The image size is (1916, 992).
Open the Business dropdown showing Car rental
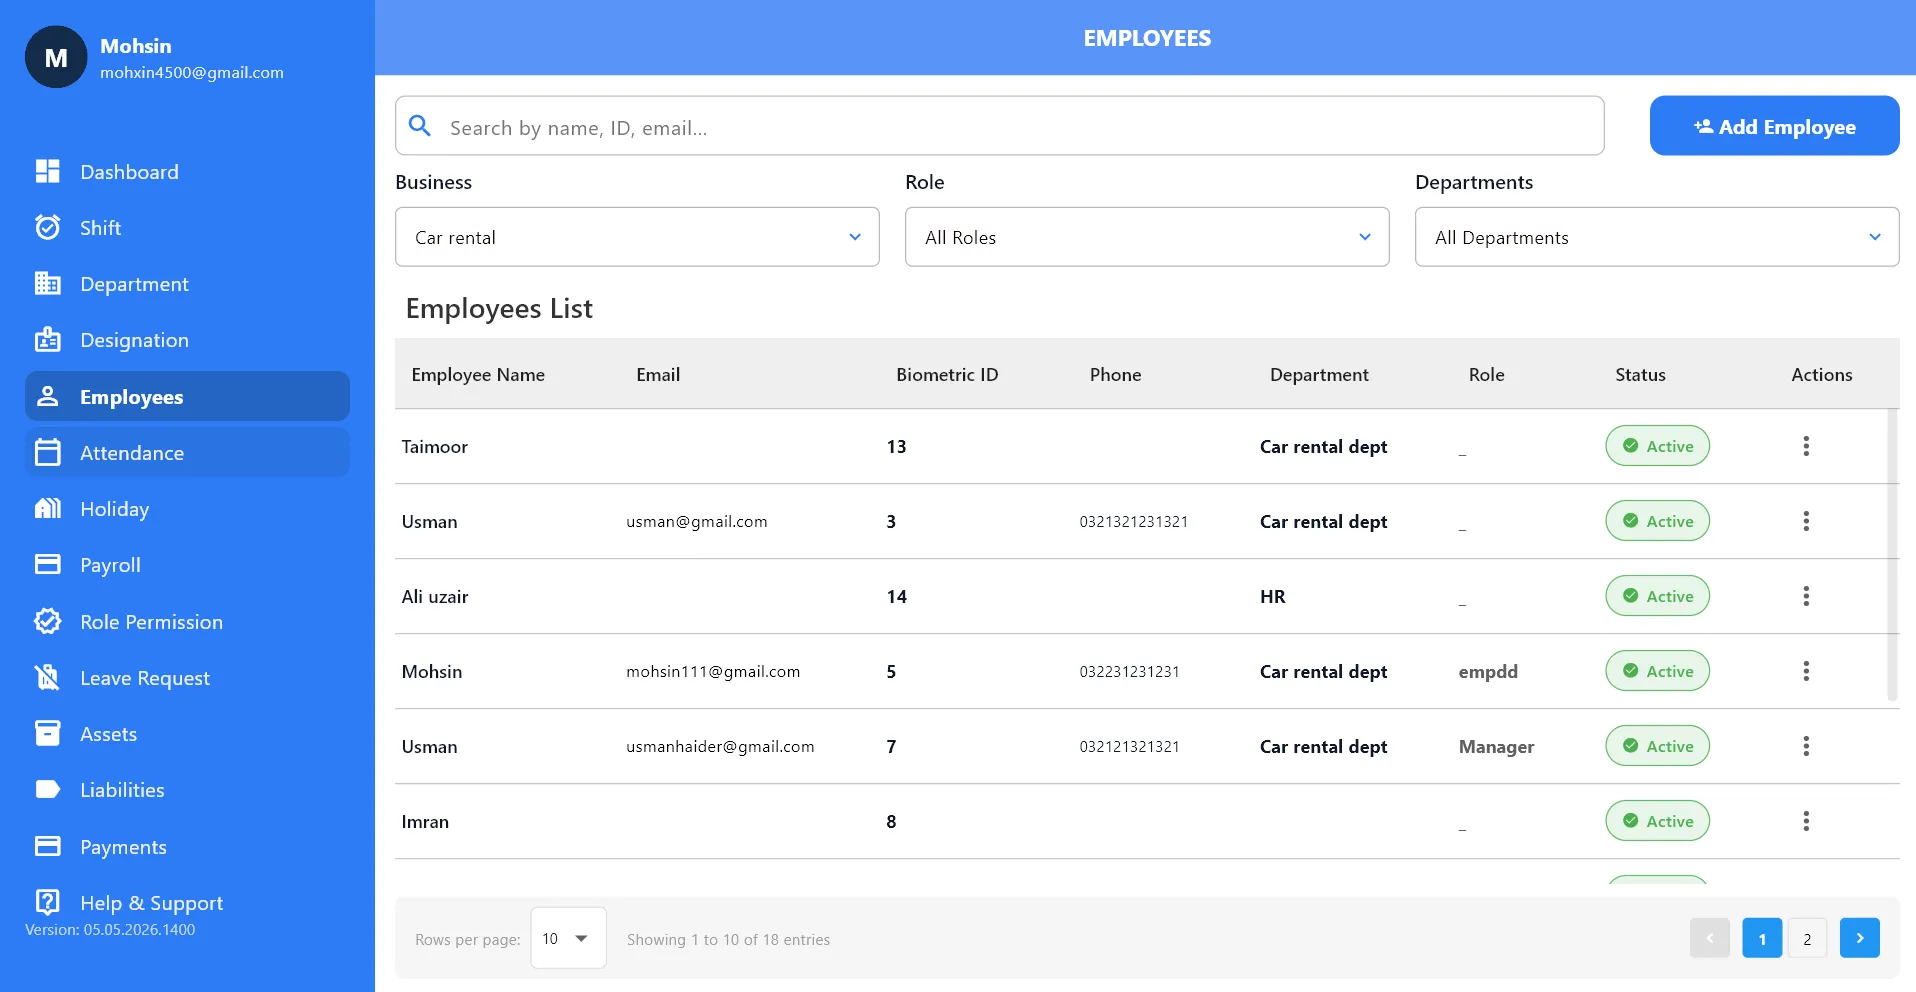click(637, 237)
